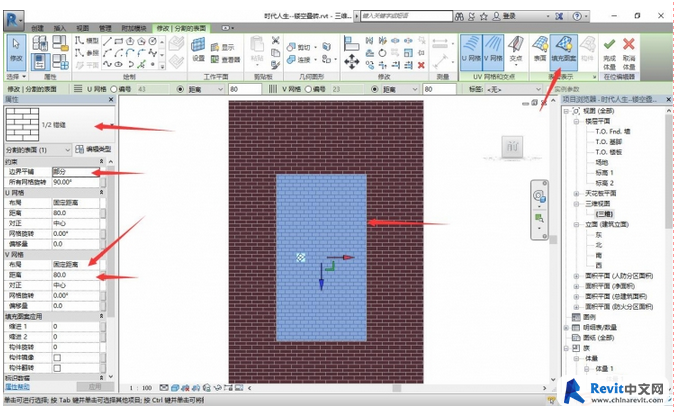Collapse the U 网格 properties section
The width and height of the screenshot is (674, 412).
101,192
